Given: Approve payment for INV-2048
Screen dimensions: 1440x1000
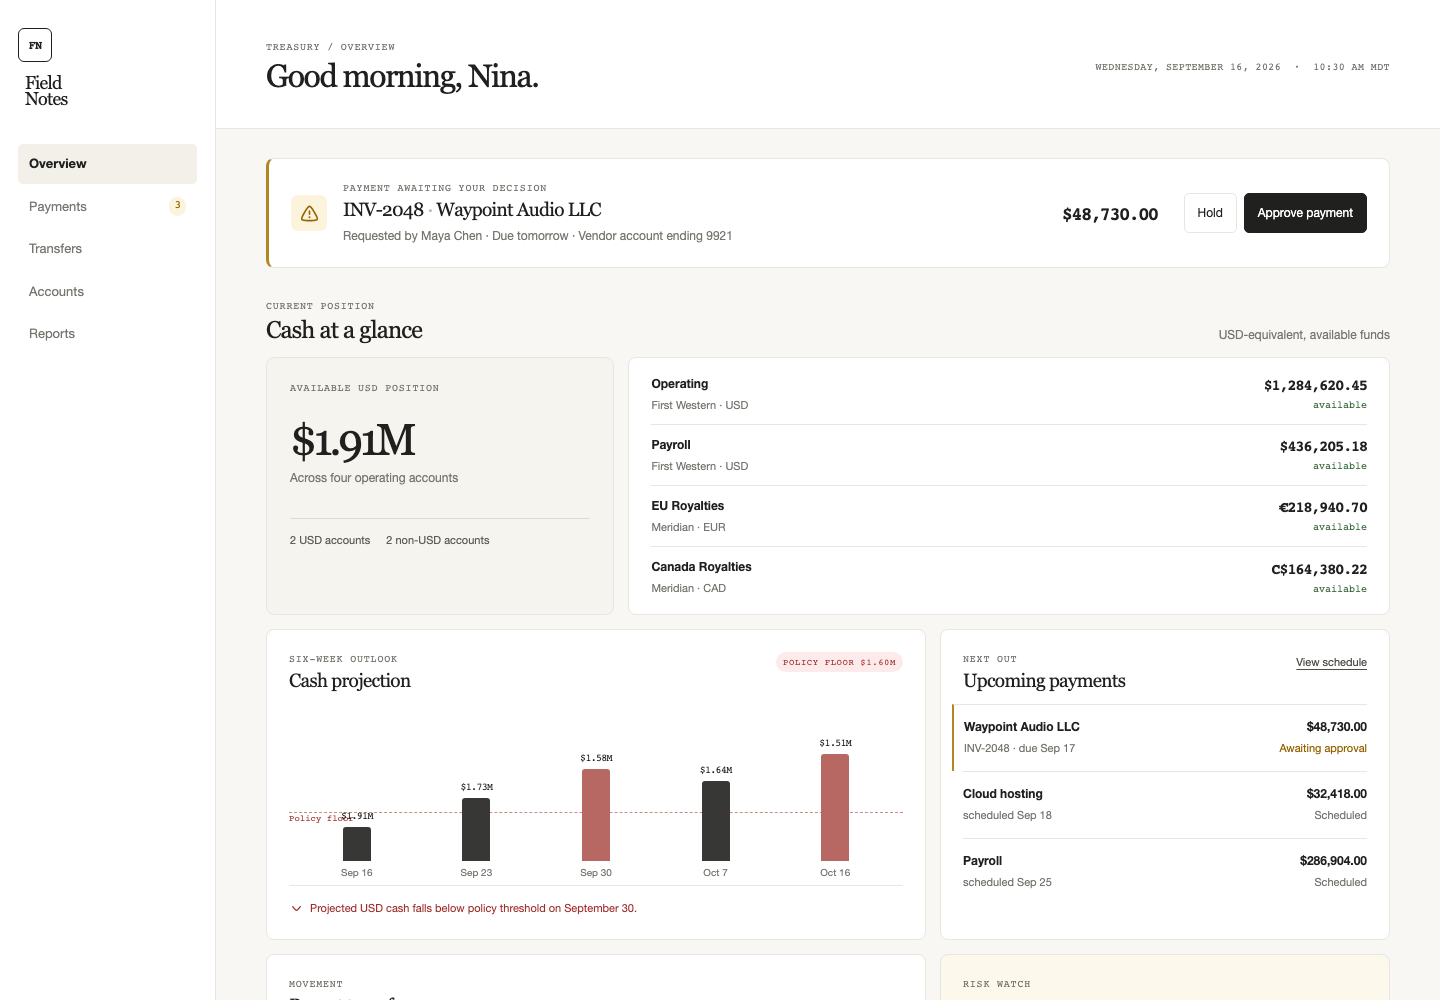Looking at the screenshot, I should [x=1305, y=213].
